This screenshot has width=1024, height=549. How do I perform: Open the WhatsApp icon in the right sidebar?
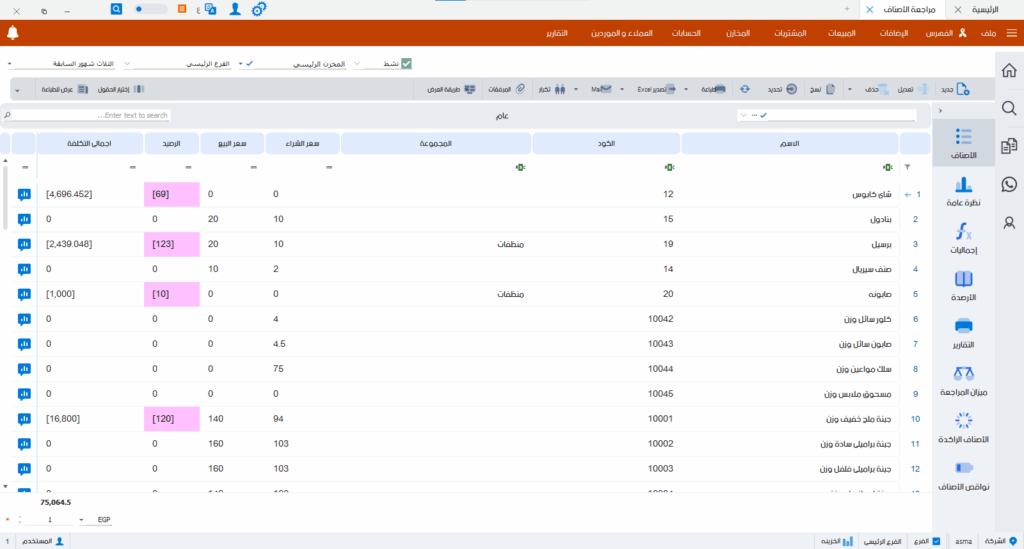point(1009,184)
